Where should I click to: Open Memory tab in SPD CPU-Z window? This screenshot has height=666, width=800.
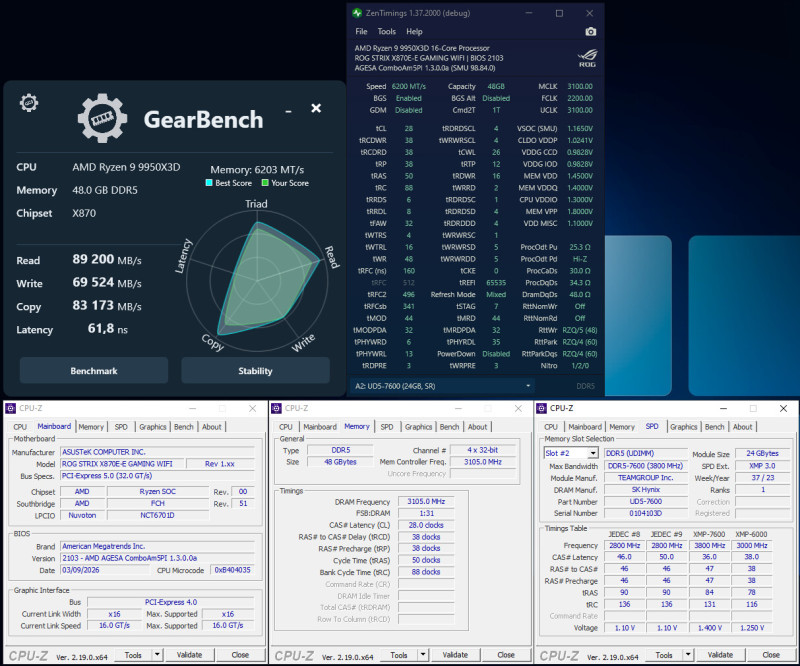tap(622, 427)
